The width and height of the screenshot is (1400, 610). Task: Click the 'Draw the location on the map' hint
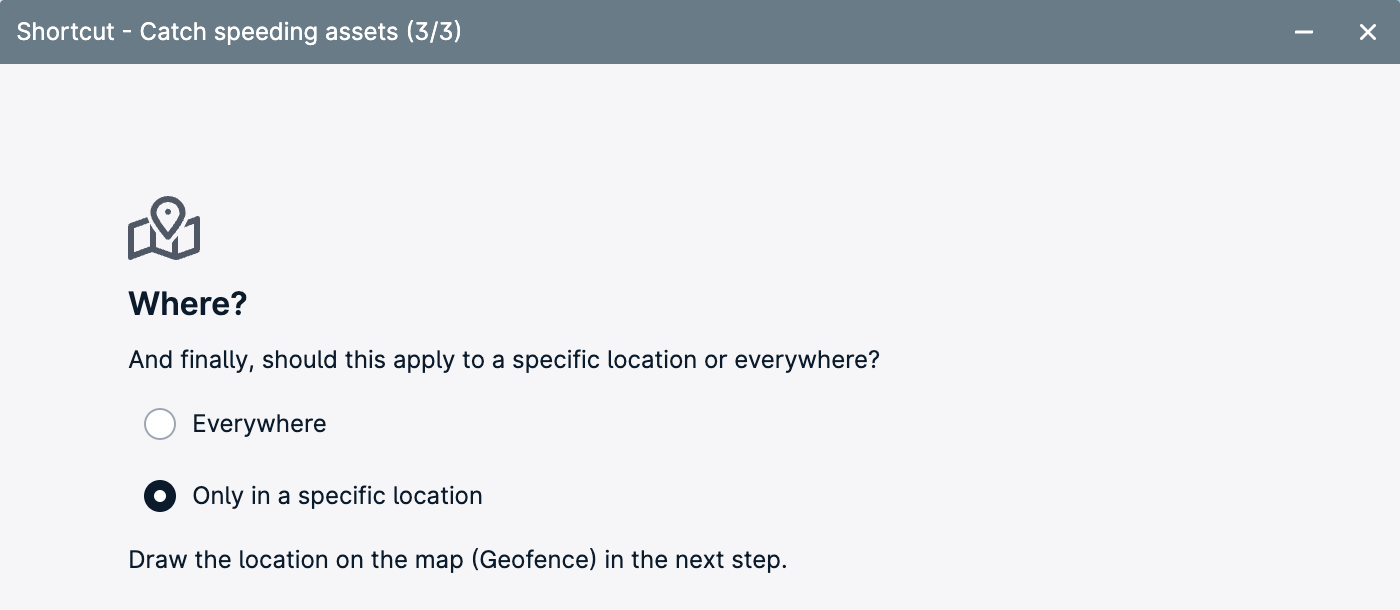coord(297,560)
